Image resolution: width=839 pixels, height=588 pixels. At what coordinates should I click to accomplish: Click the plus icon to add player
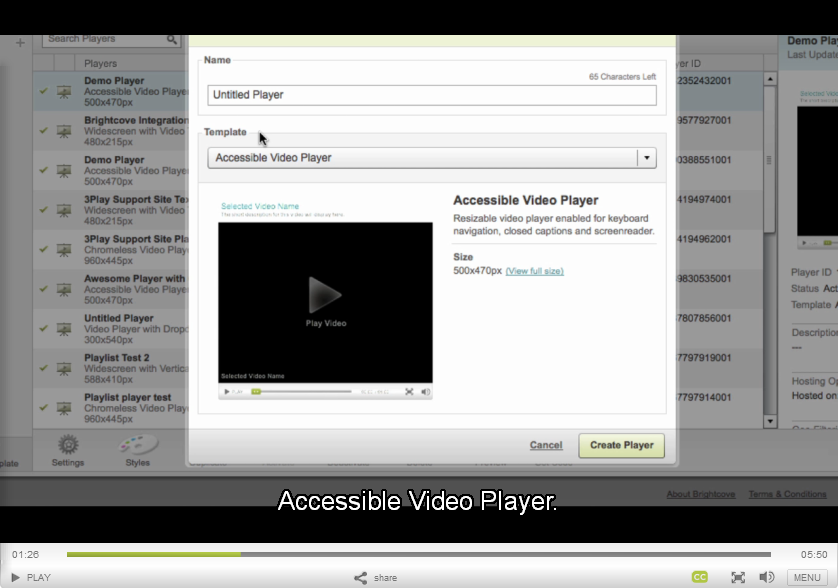pyautogui.click(x=20, y=43)
